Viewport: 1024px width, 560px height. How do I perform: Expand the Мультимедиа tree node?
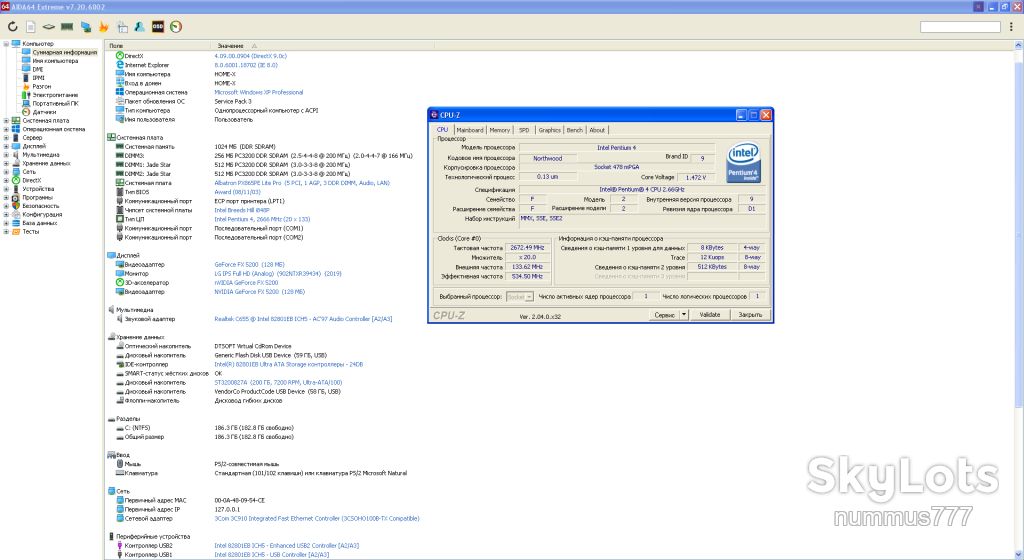tap(6, 155)
